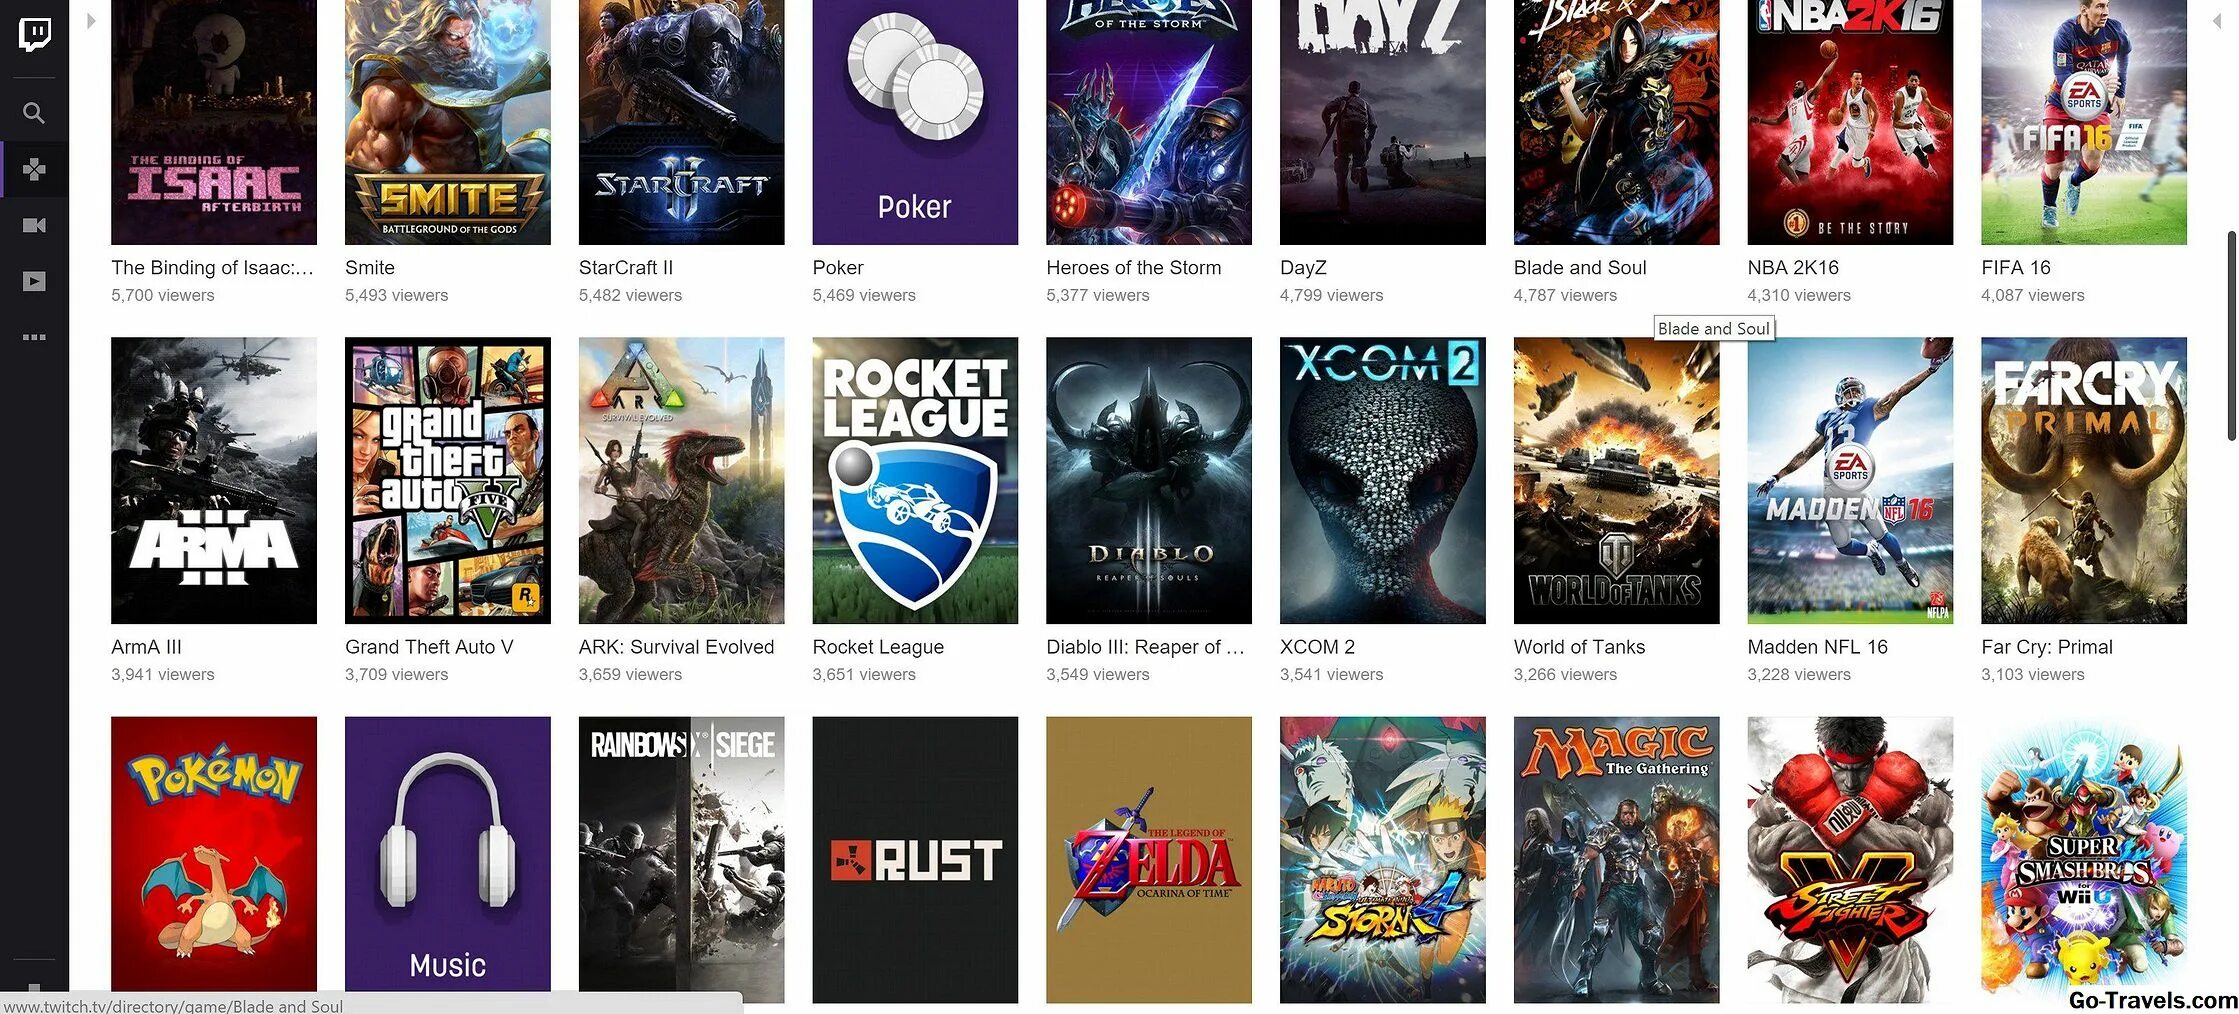Open the ArmA III cover
This screenshot has height=1014, width=2239.
pos(214,480)
